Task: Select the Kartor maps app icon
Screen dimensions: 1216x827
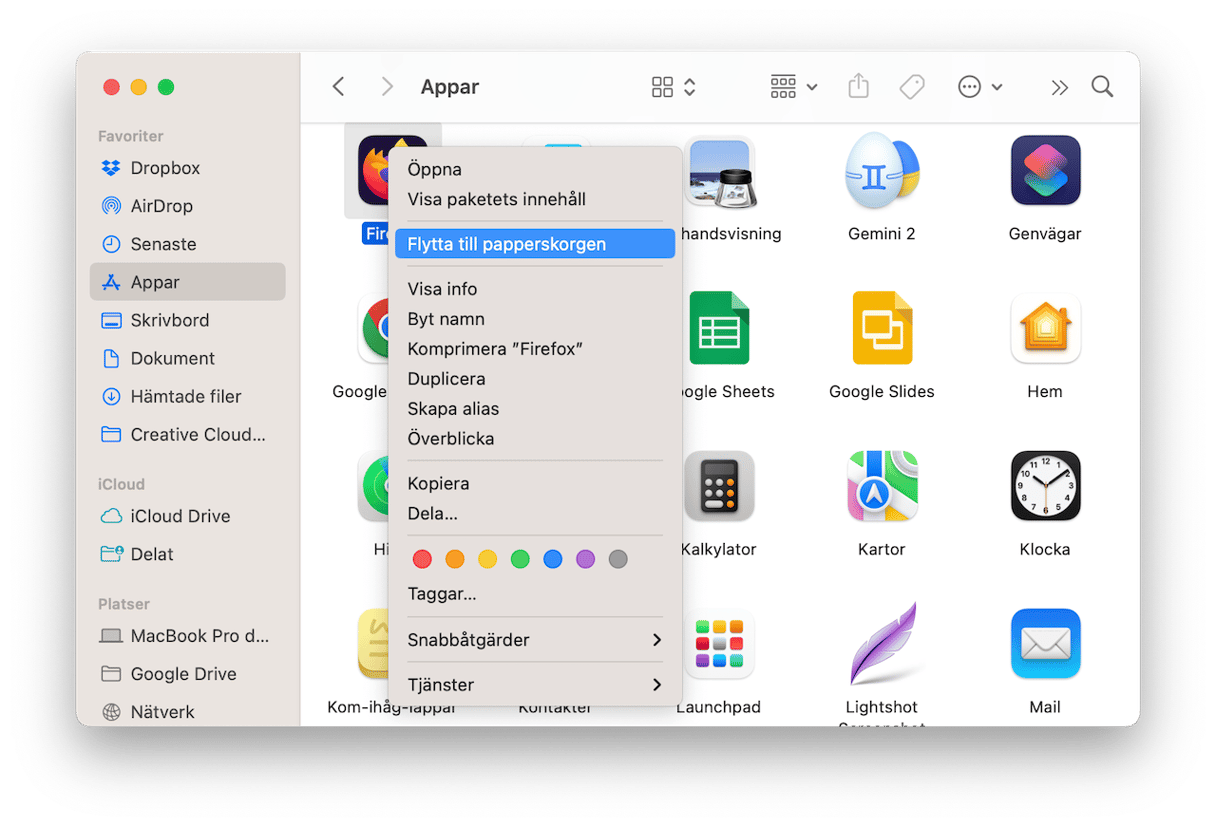Action: 881,486
